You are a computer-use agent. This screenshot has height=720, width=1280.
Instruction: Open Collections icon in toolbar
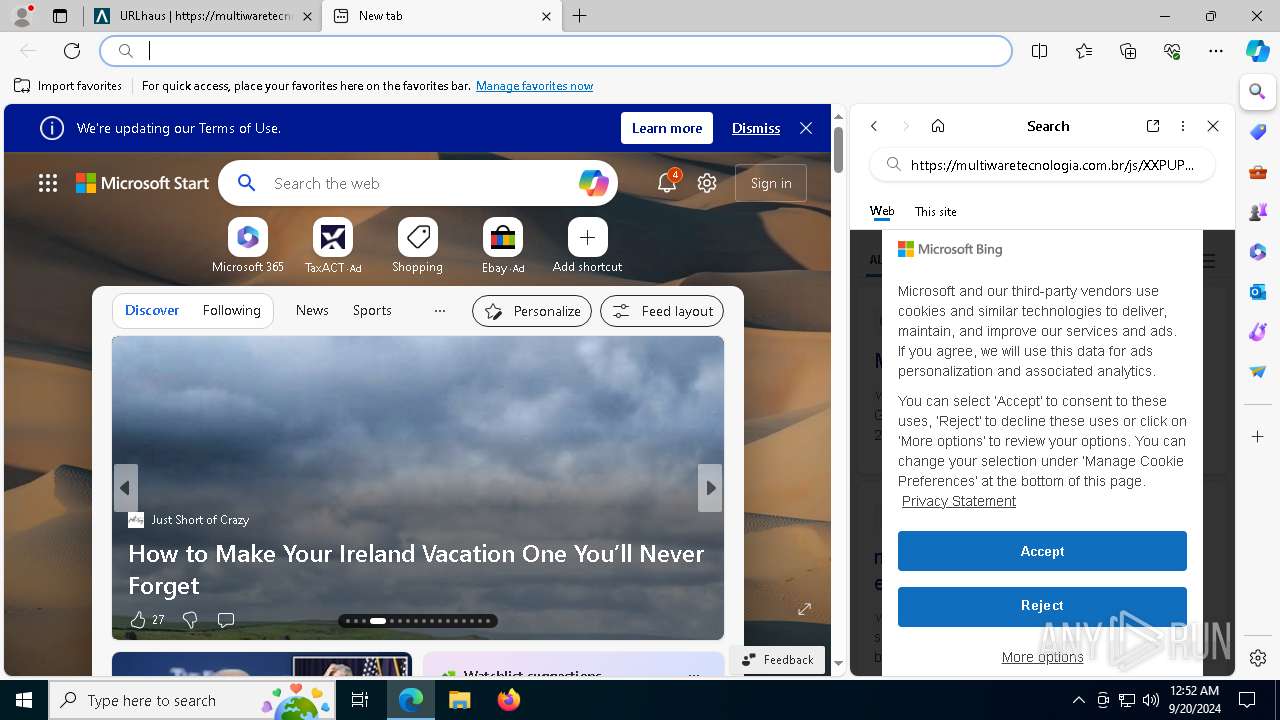click(1128, 51)
